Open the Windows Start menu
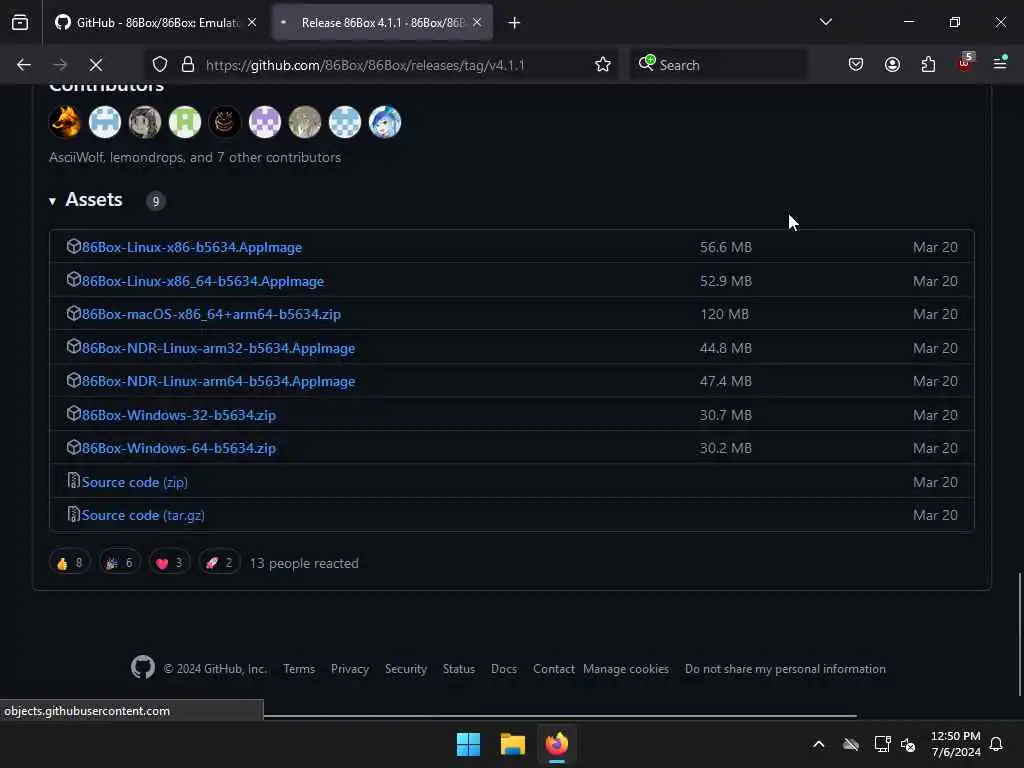 tap(468, 744)
